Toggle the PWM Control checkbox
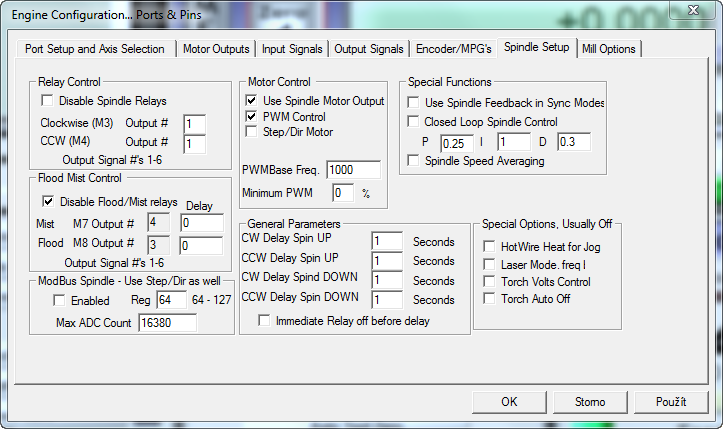The image size is (723, 429). pos(252,116)
